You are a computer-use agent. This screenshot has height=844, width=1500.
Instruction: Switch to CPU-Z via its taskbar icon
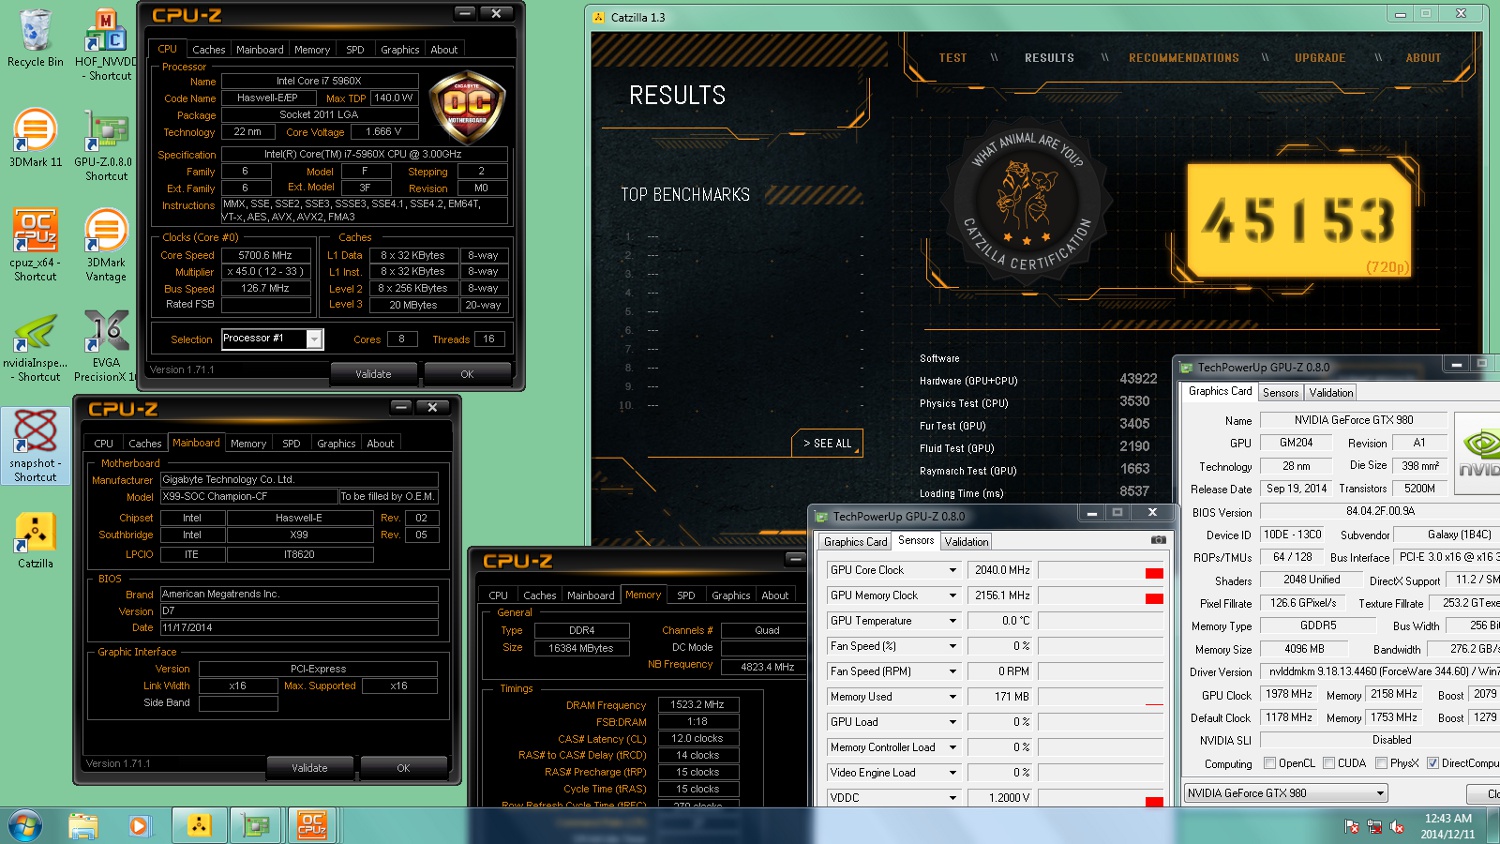pyautogui.click(x=312, y=826)
